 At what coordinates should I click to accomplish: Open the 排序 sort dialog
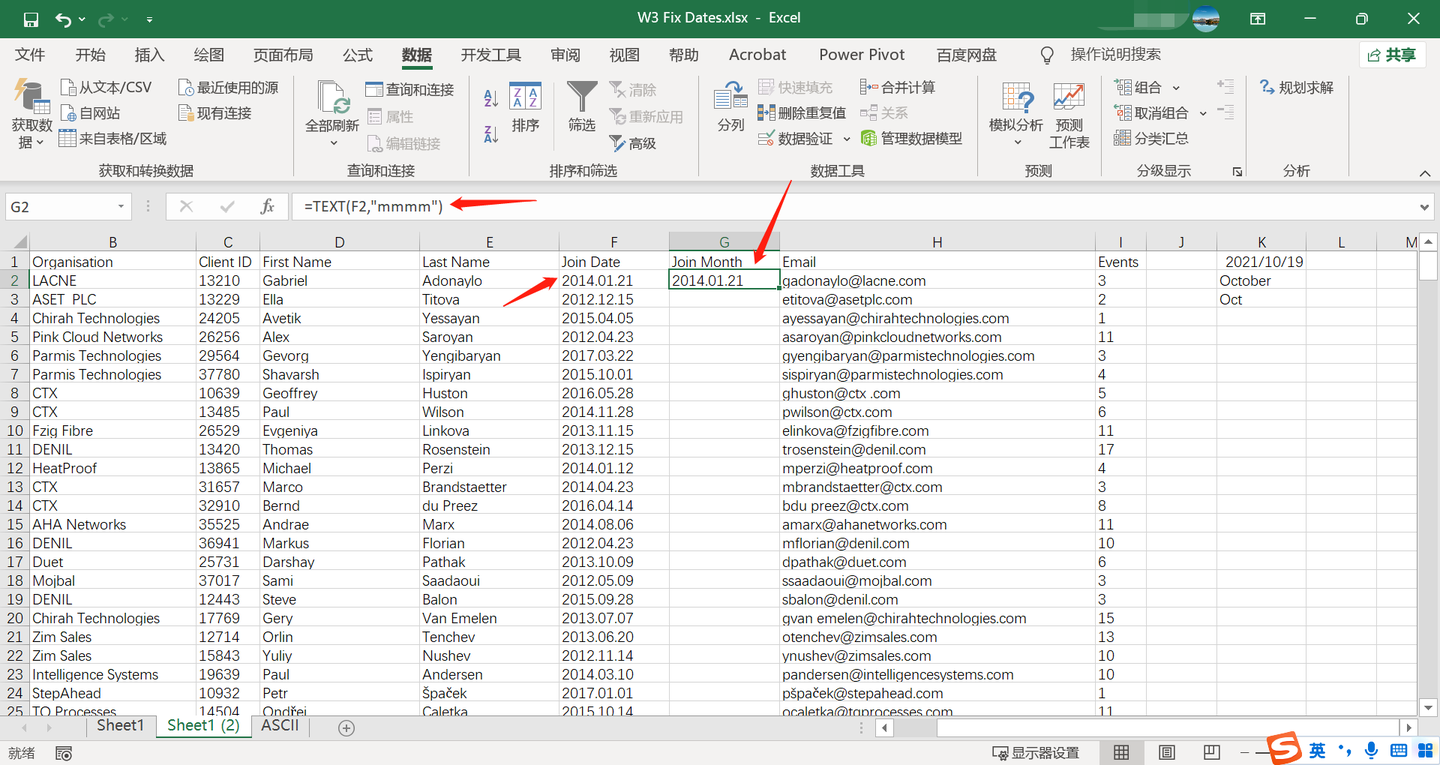(525, 108)
